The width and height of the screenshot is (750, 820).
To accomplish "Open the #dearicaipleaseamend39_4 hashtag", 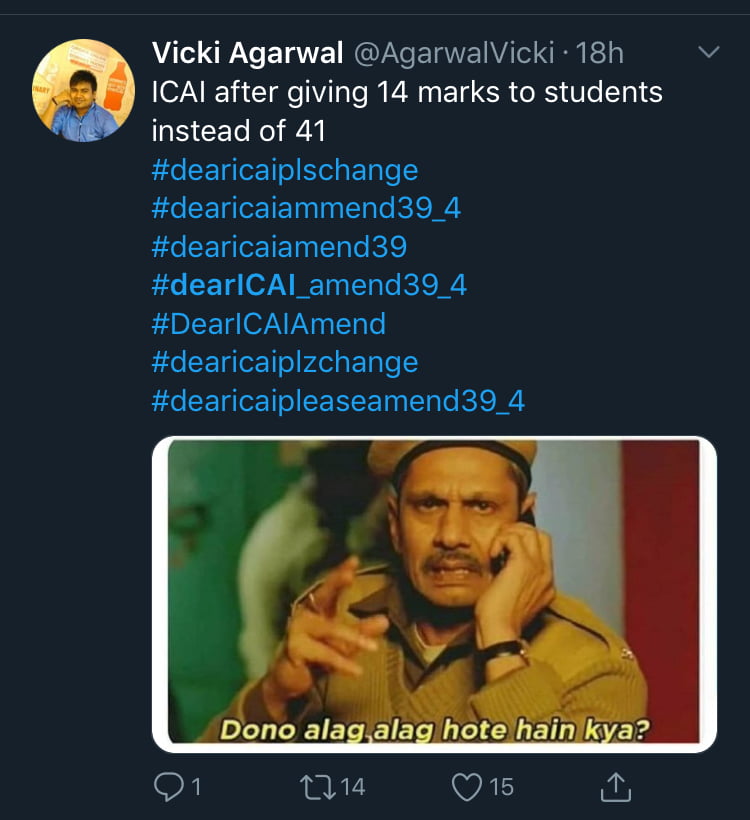I will 337,401.
